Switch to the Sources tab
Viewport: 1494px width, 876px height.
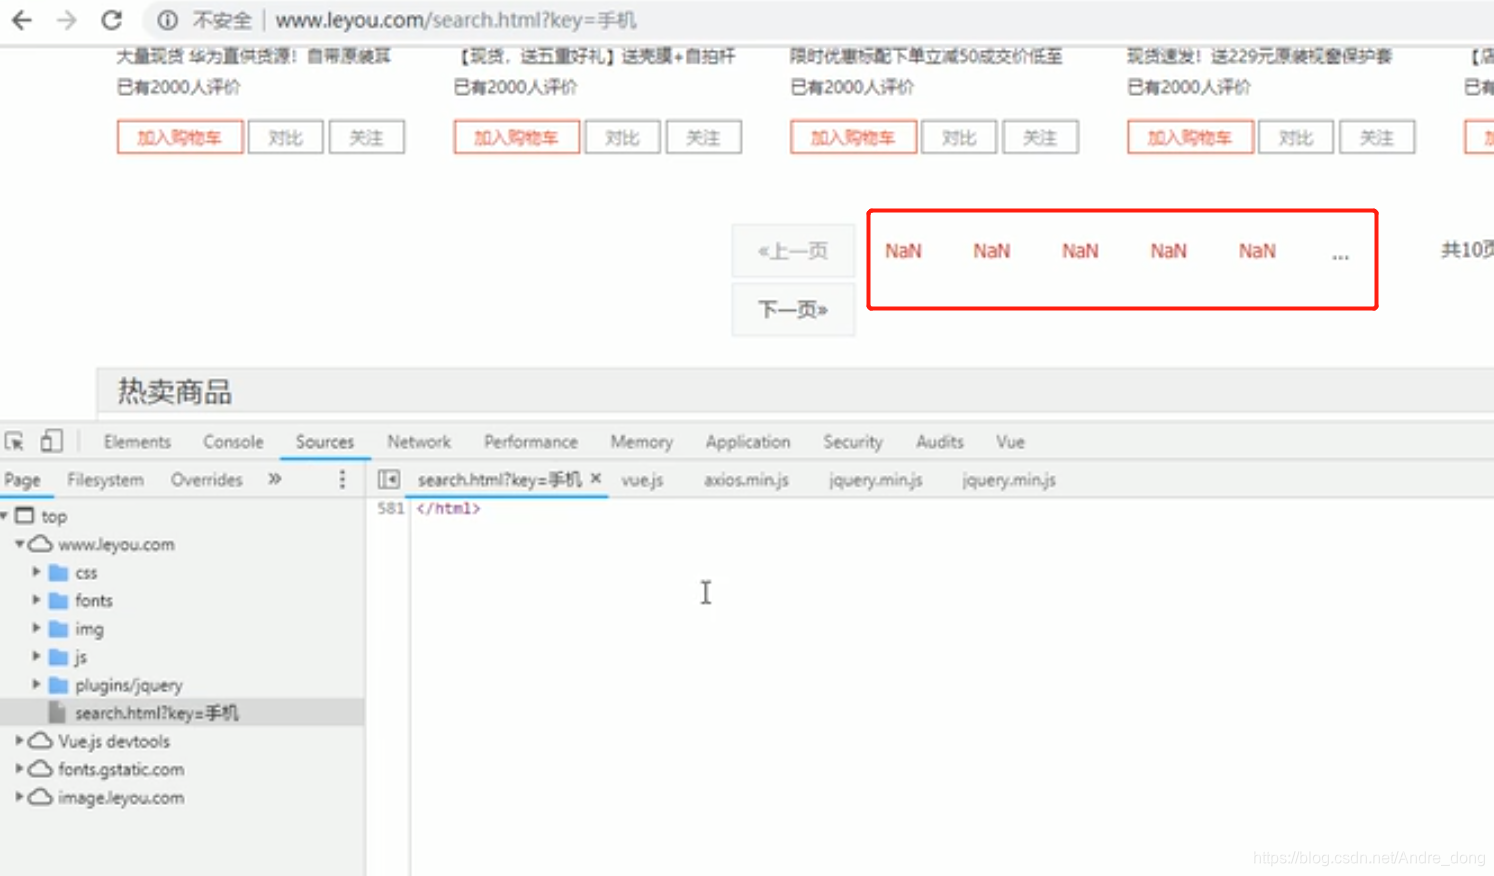325,442
